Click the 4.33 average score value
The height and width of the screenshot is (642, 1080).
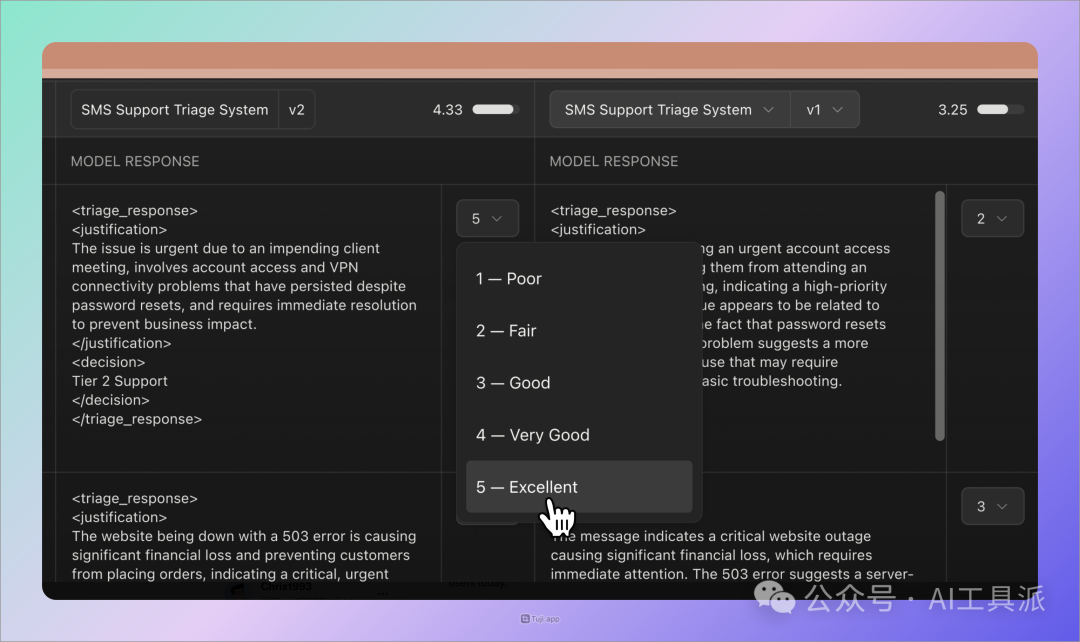448,110
